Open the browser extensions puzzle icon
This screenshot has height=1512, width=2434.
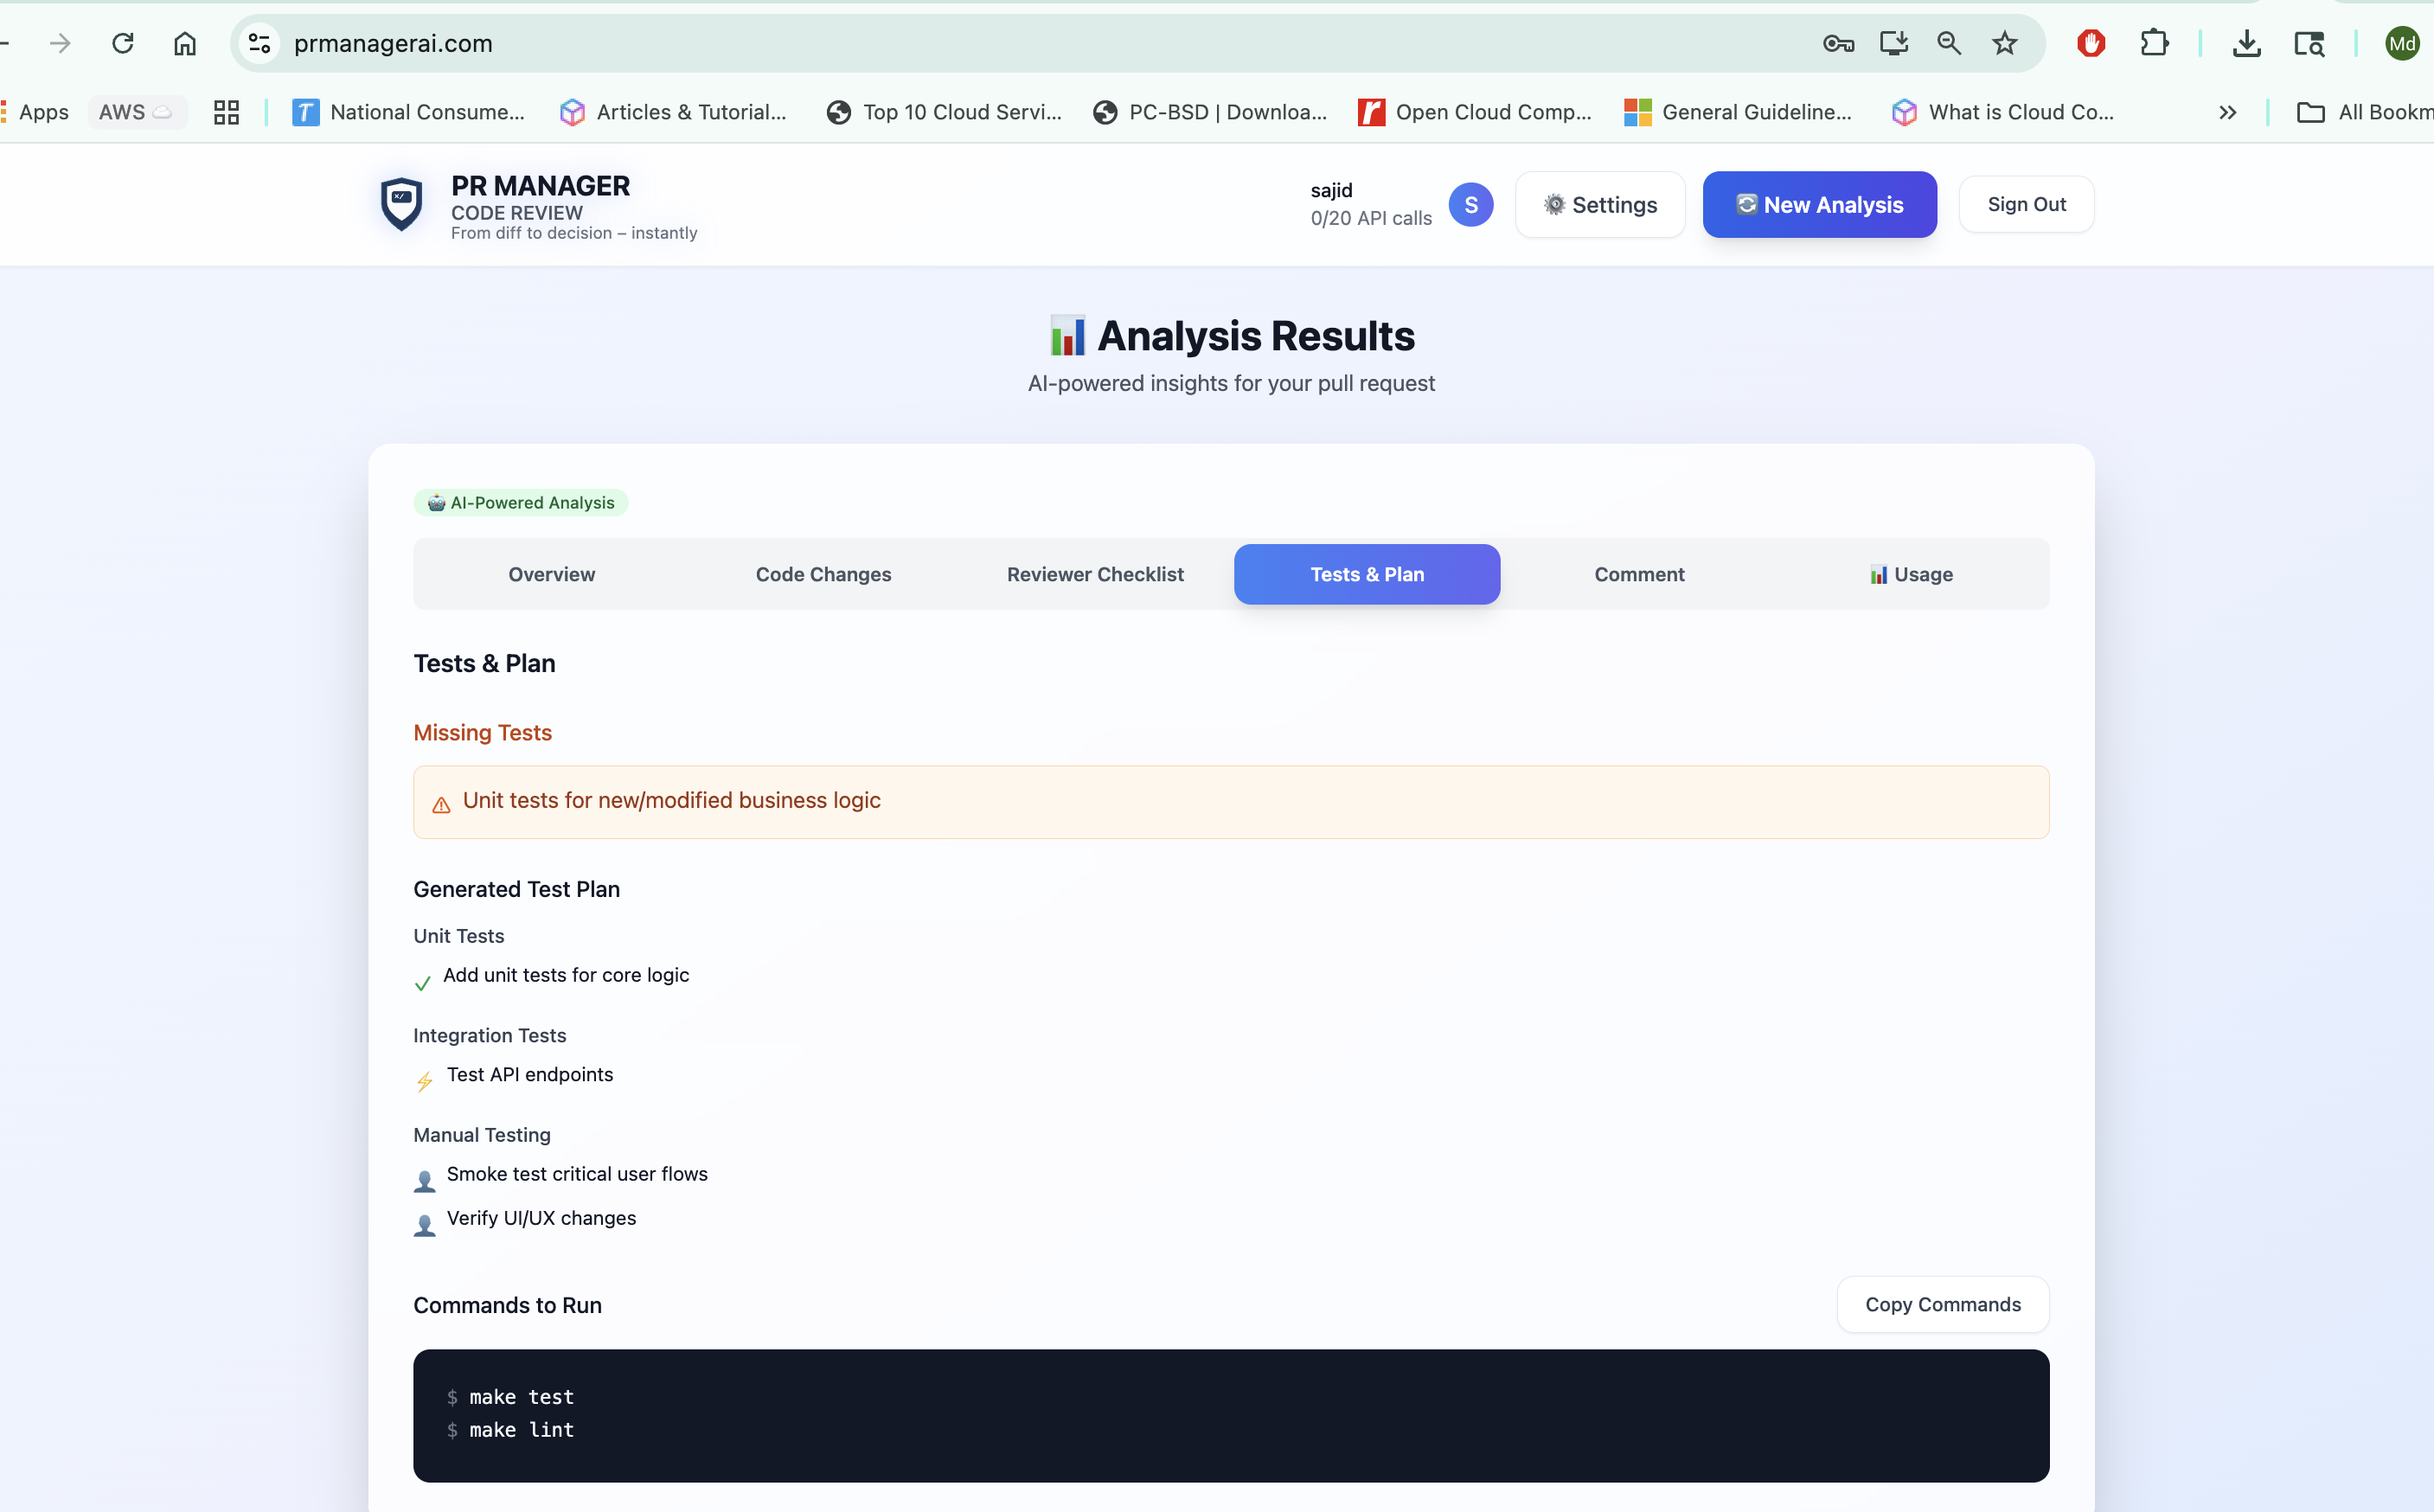click(x=2153, y=43)
